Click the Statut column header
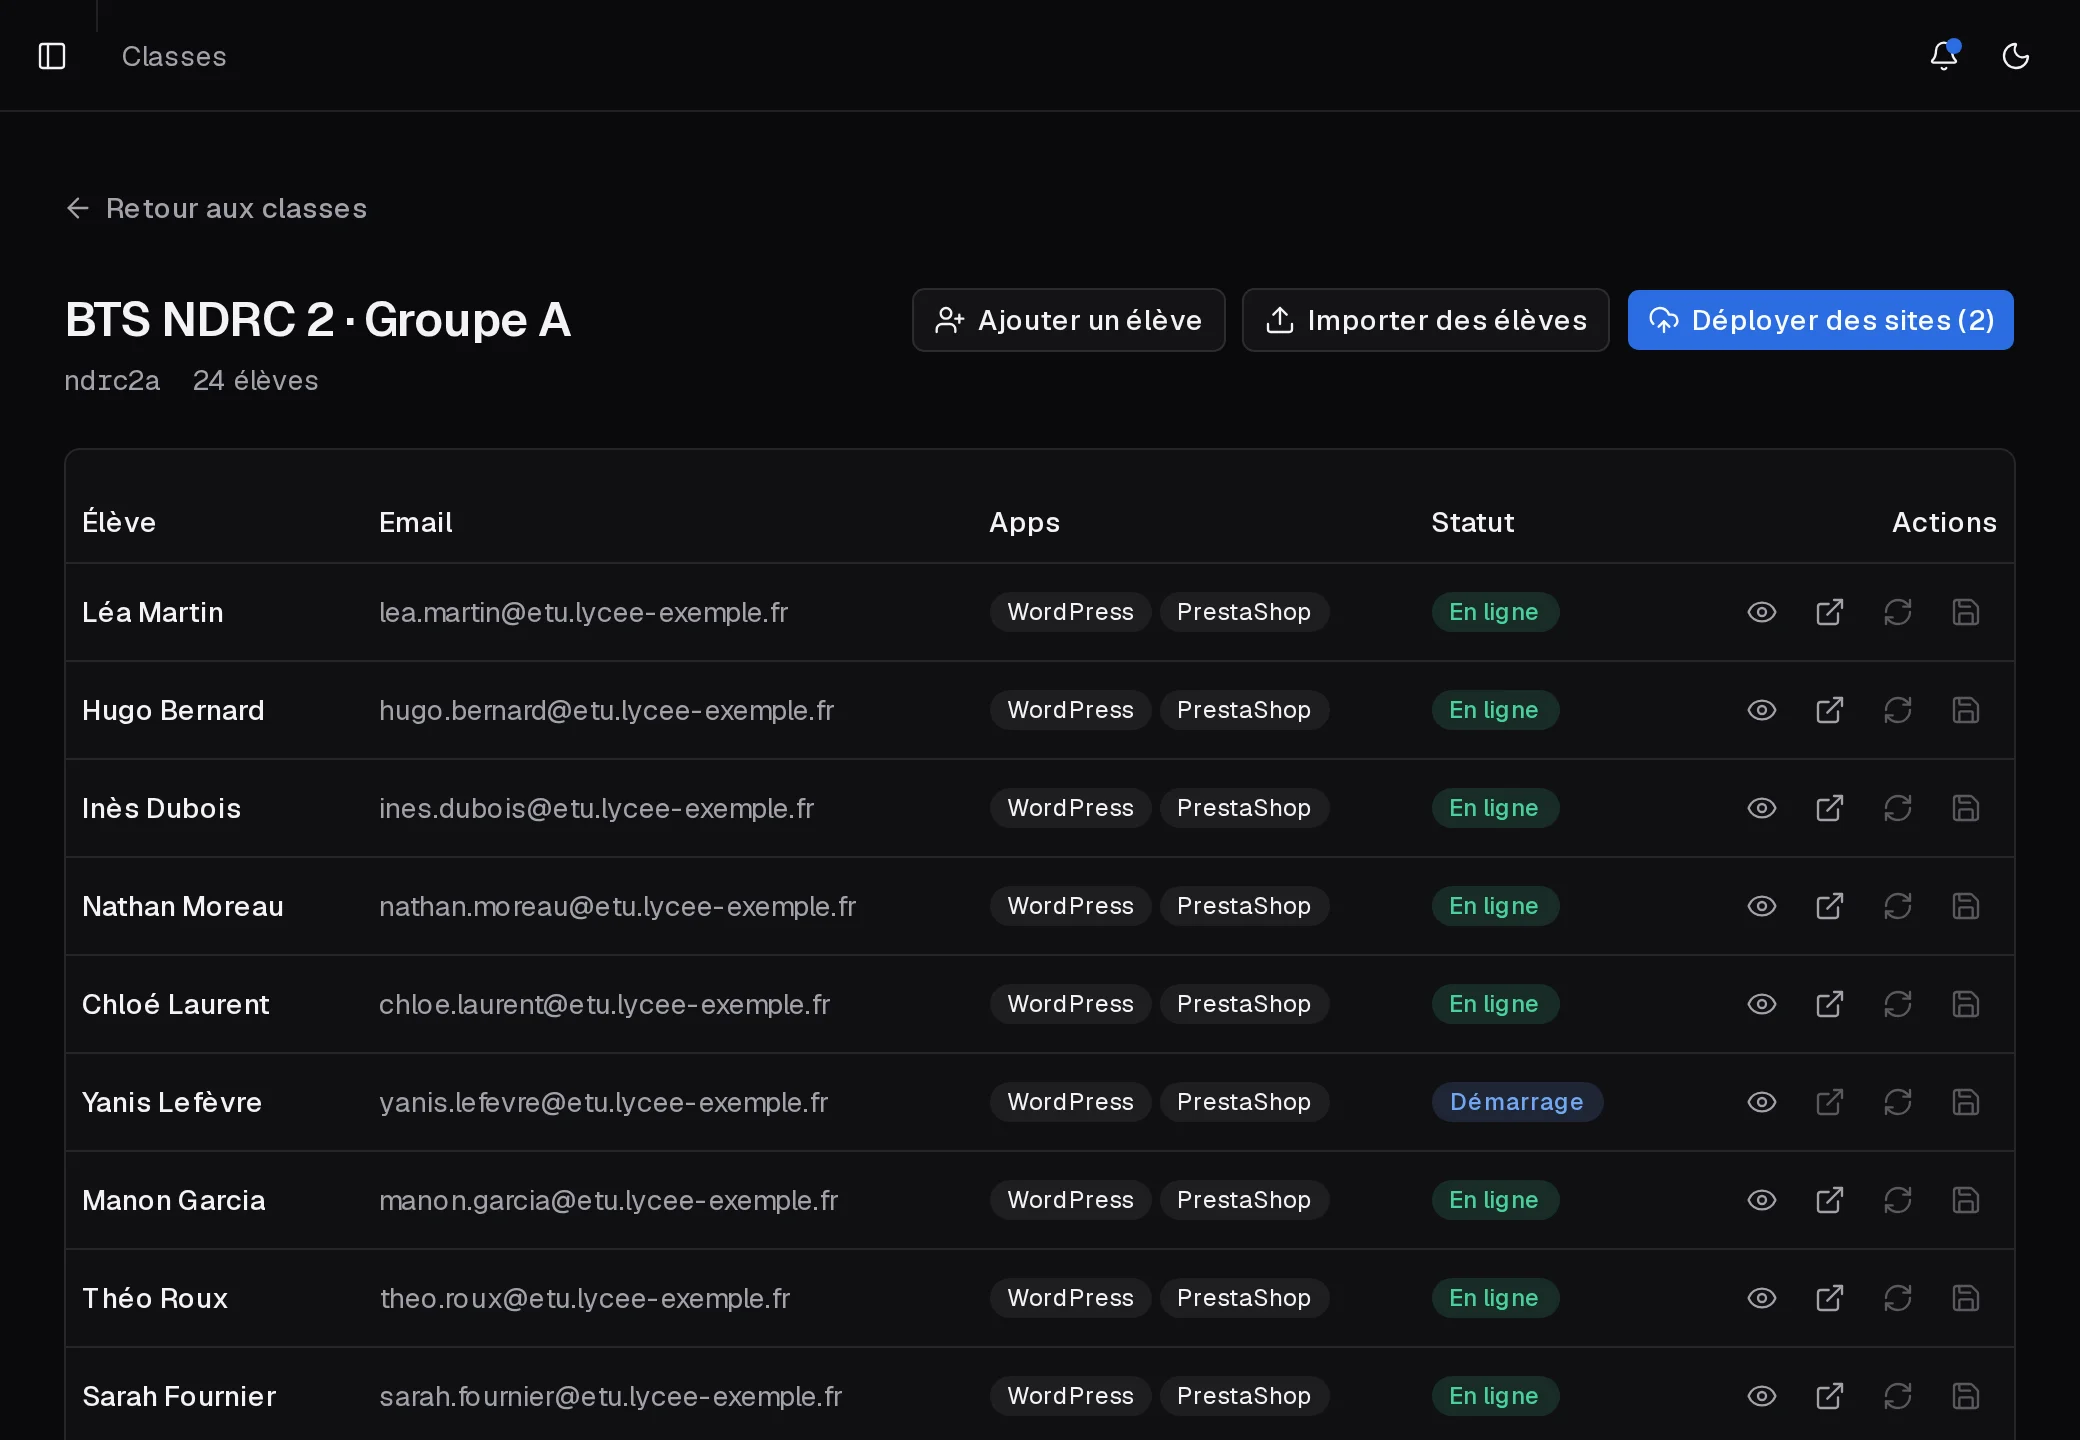Image resolution: width=2080 pixels, height=1440 pixels. coord(1472,522)
